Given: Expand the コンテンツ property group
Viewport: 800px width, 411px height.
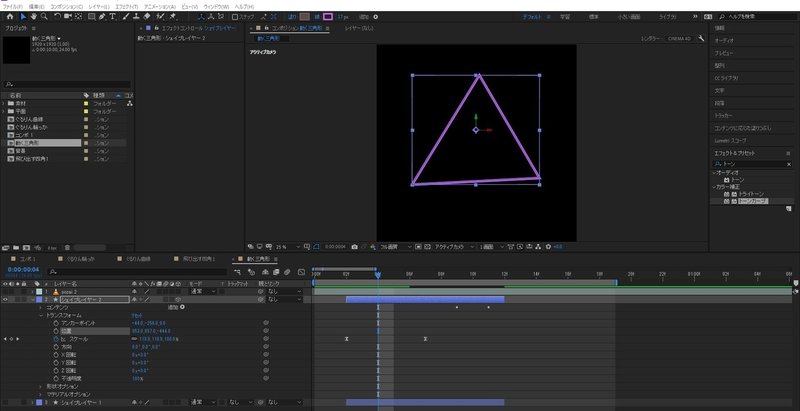Looking at the screenshot, I should (x=41, y=307).
